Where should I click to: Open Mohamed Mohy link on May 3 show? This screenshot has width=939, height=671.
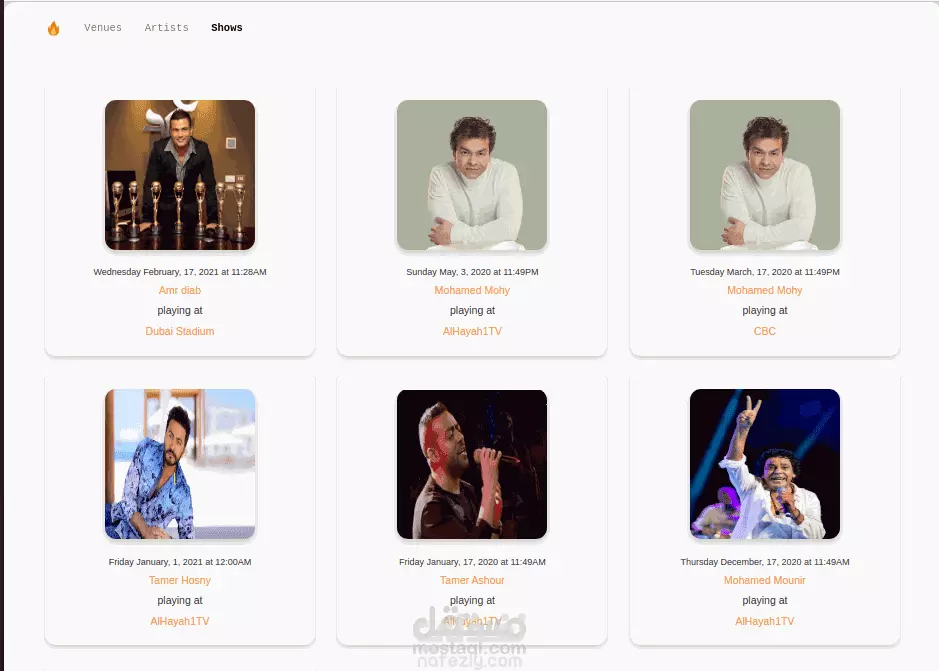(472, 290)
